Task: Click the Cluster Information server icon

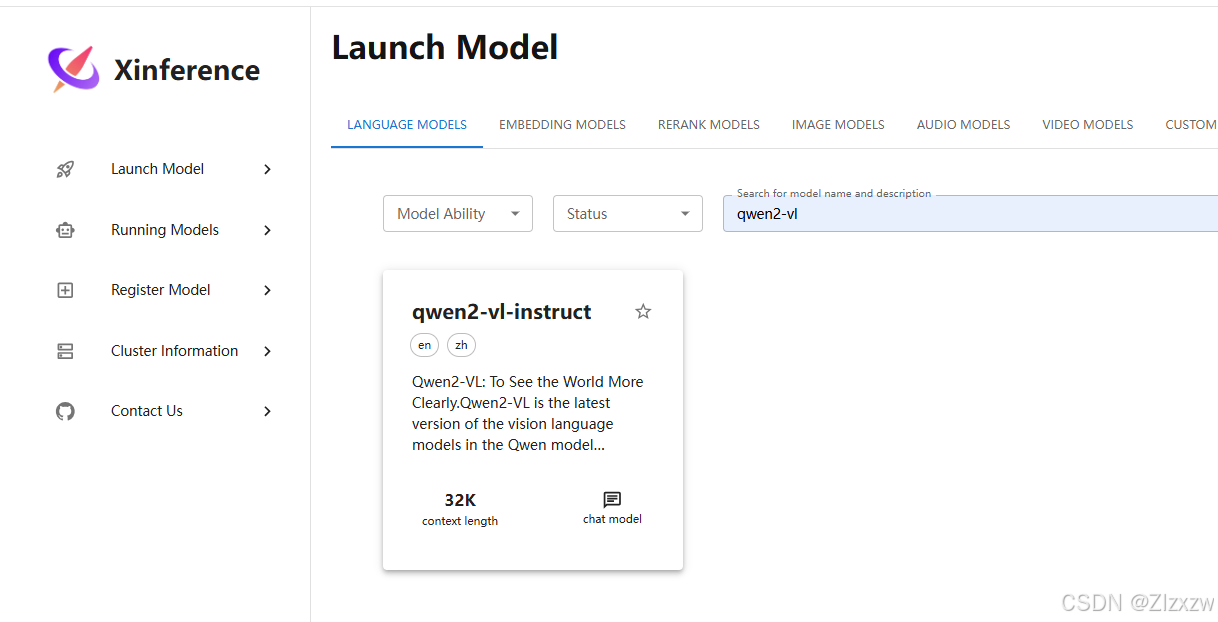Action: coord(65,351)
